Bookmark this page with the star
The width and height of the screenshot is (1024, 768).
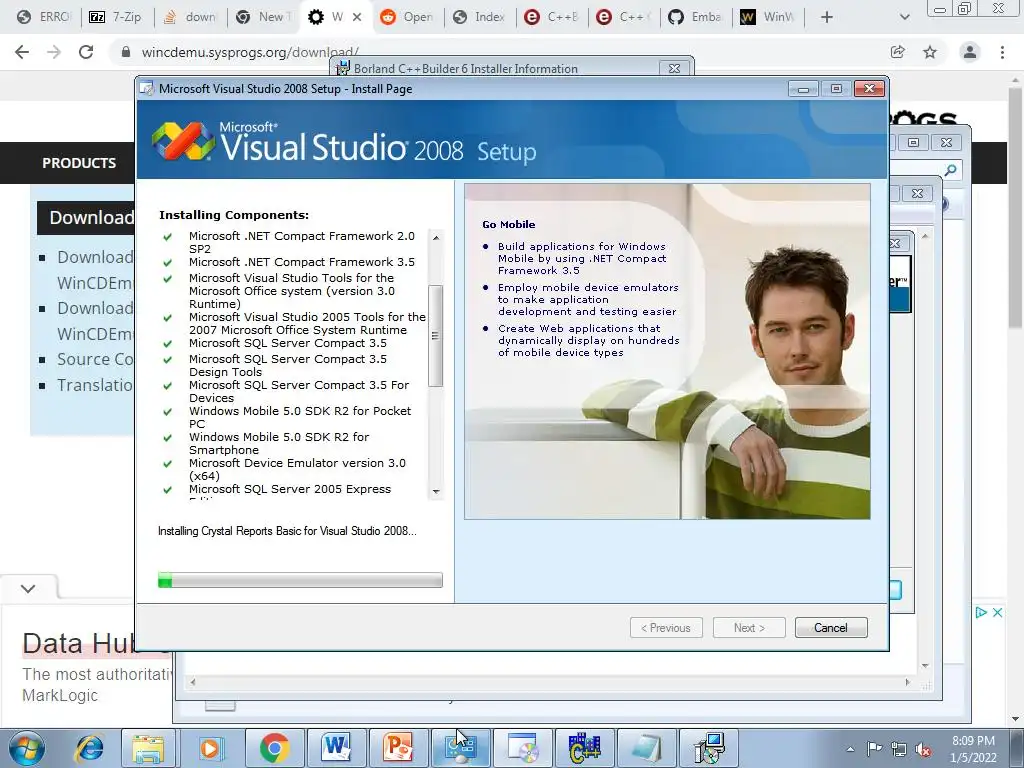(930, 52)
